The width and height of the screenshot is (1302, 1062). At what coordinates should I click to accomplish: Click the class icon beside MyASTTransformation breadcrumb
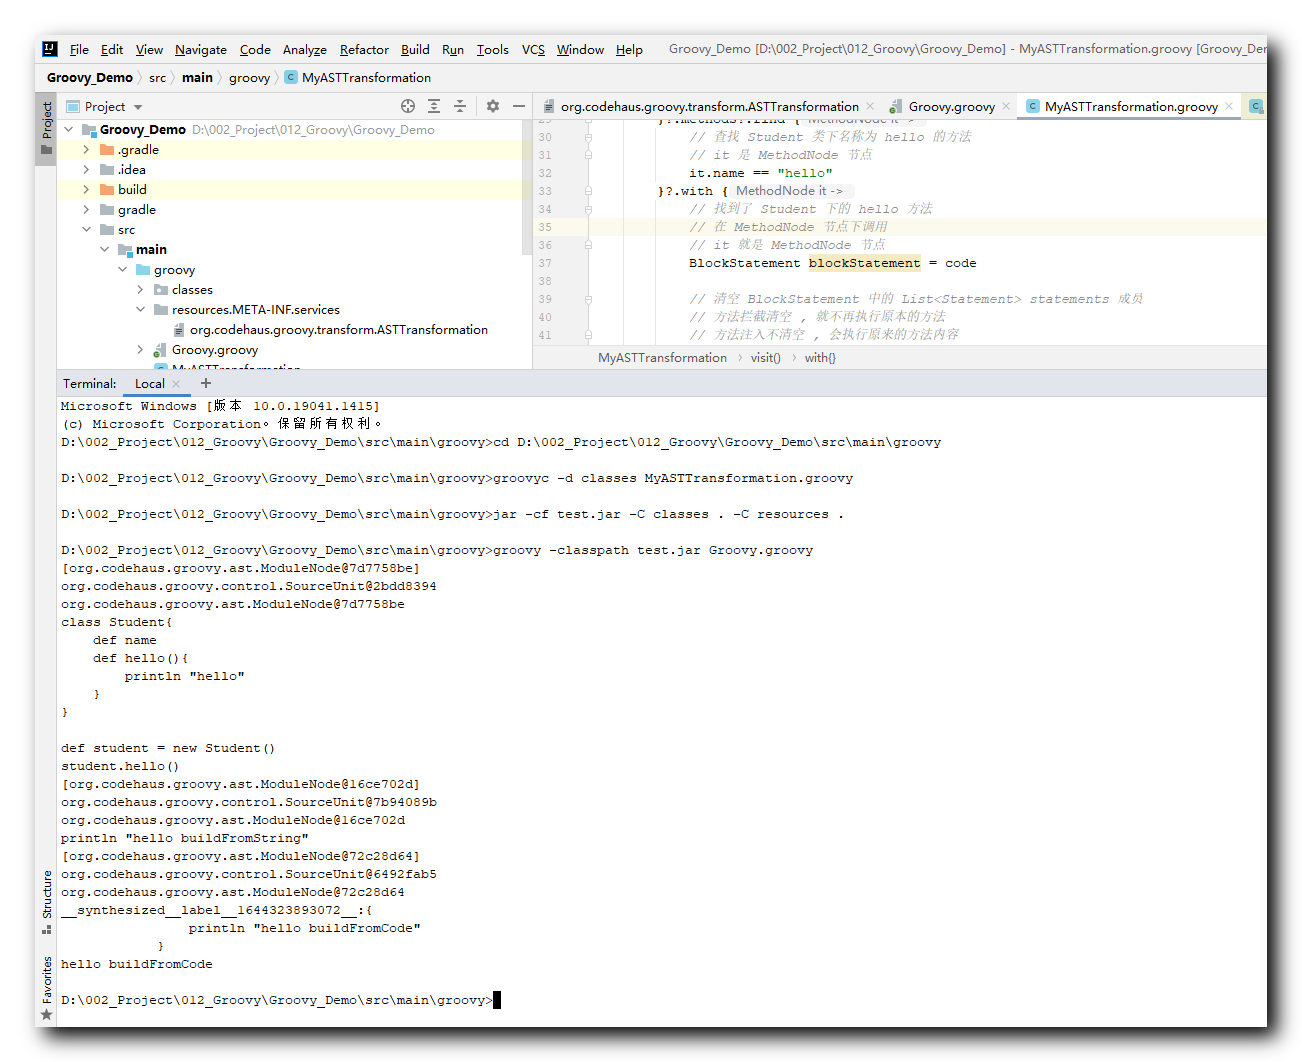tap(291, 77)
